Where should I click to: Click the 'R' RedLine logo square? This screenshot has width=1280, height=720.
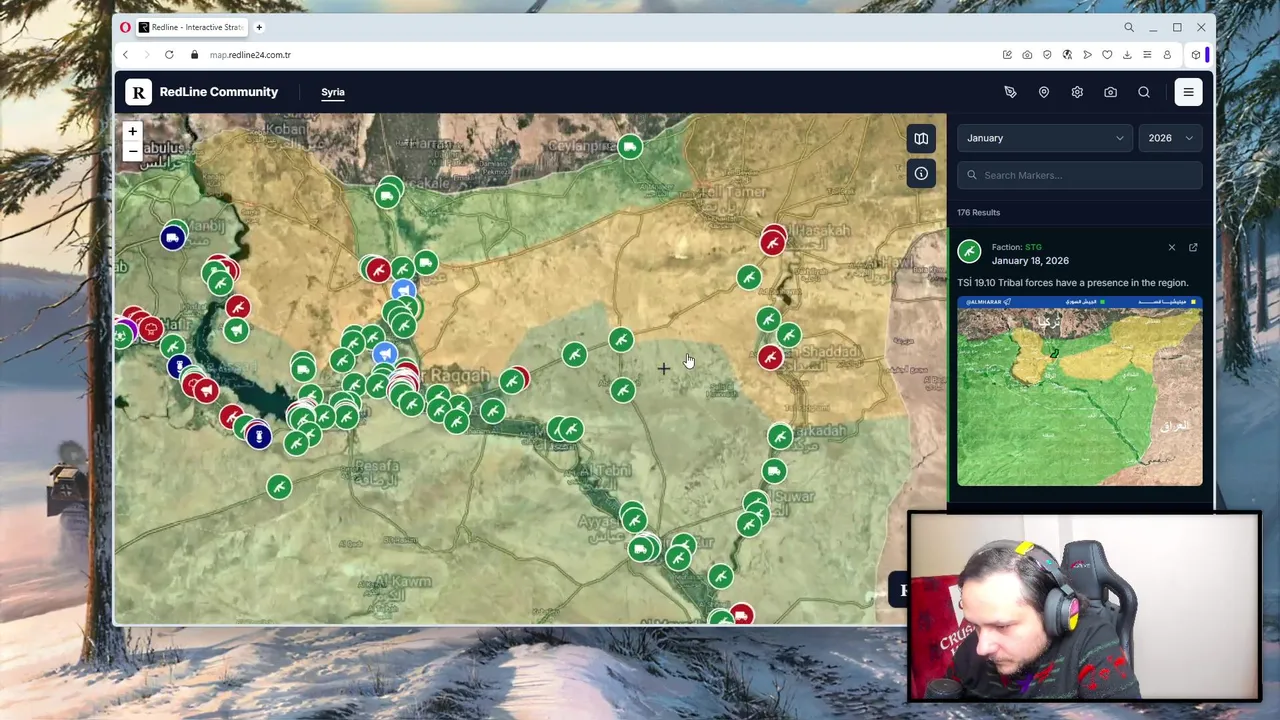click(138, 92)
